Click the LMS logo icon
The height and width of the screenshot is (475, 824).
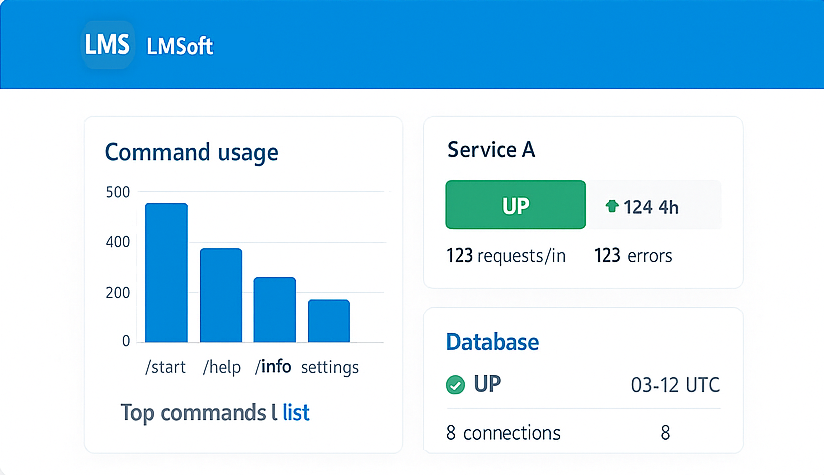pos(107,46)
